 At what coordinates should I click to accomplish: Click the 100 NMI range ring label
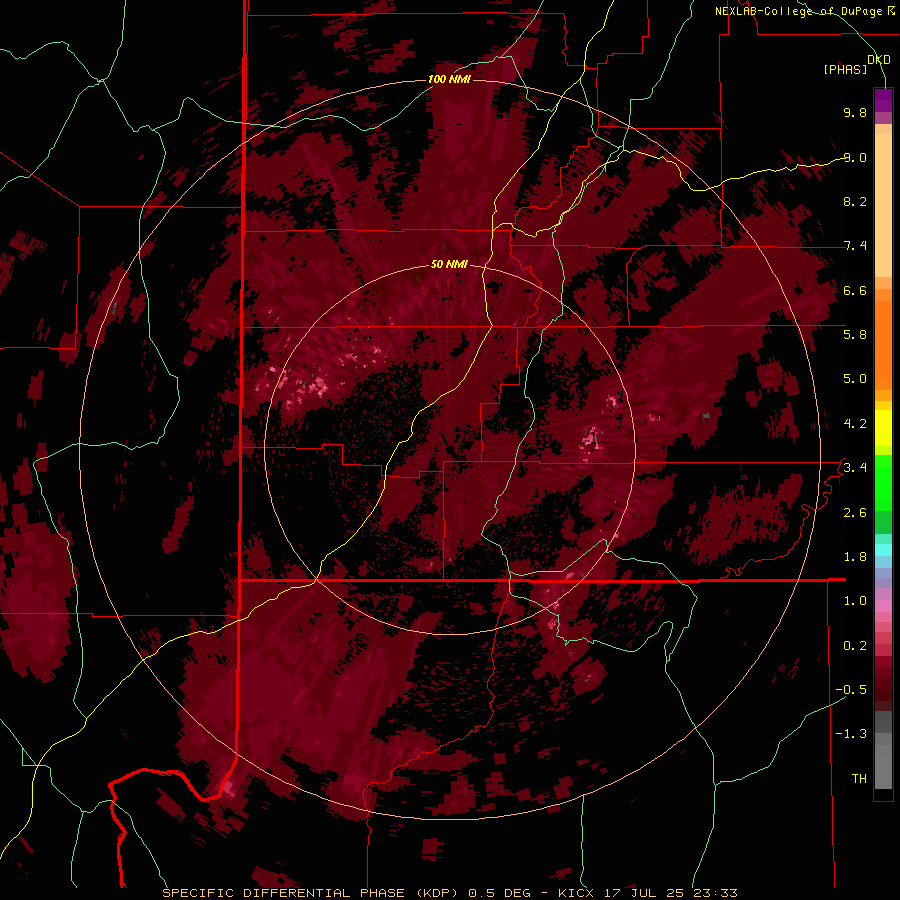tap(449, 79)
